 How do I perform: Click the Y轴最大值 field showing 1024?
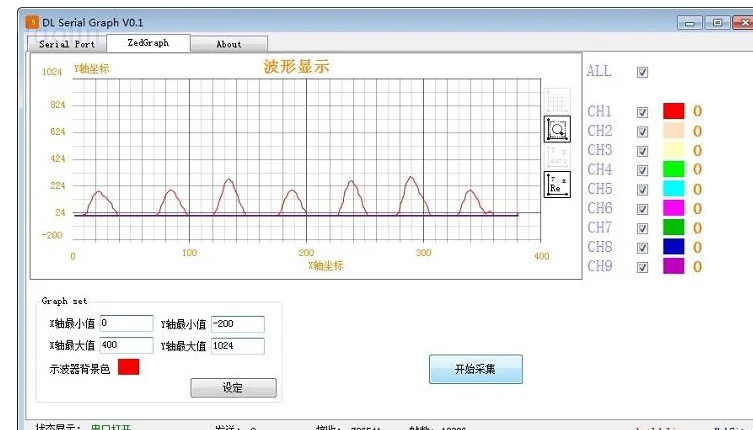click(x=238, y=346)
